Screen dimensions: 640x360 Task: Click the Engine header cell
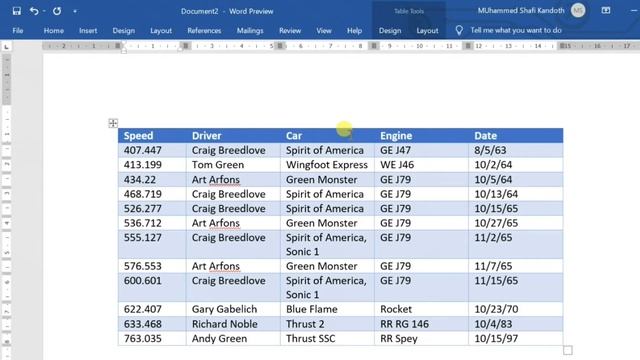[421, 136]
